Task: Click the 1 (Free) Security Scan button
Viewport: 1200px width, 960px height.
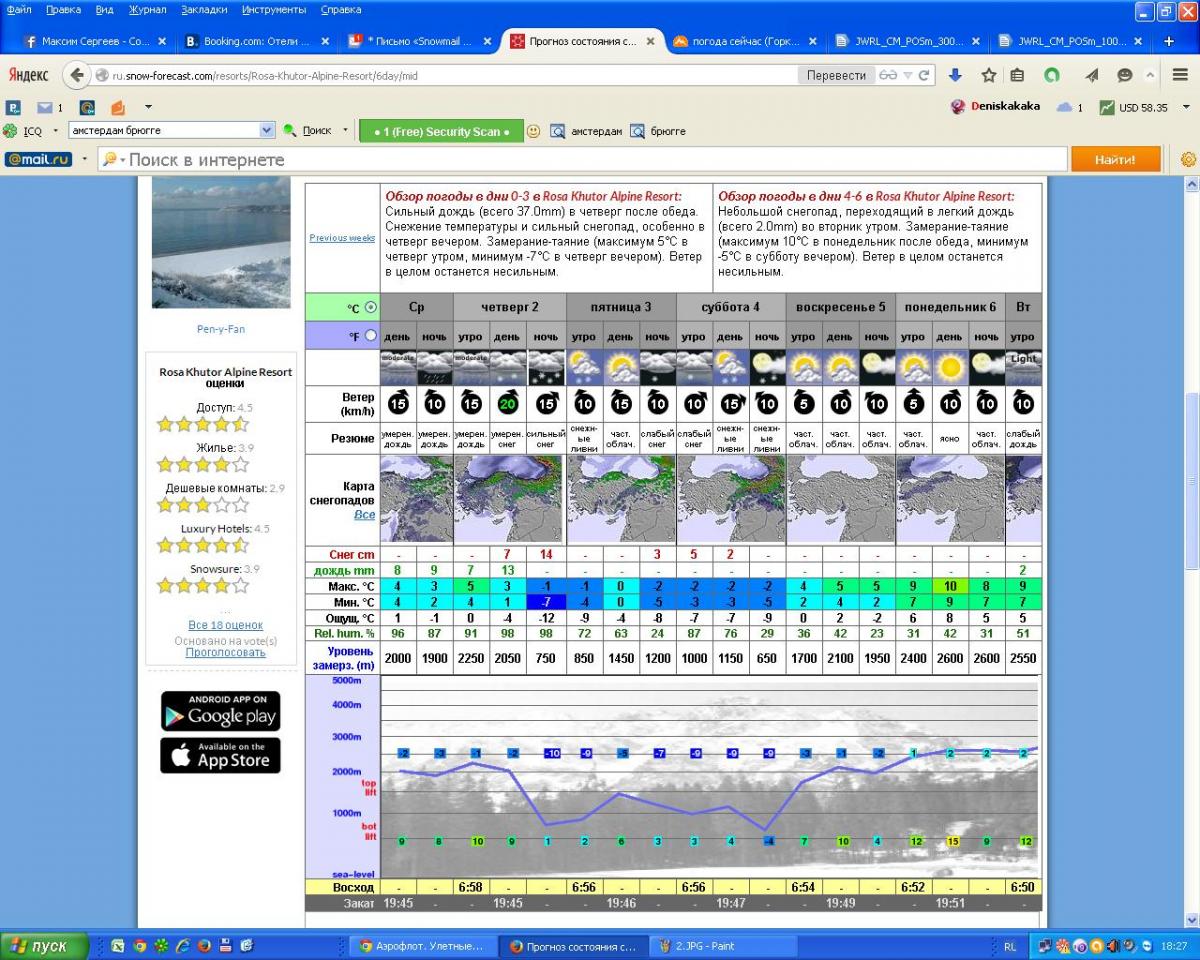Action: 441,131
